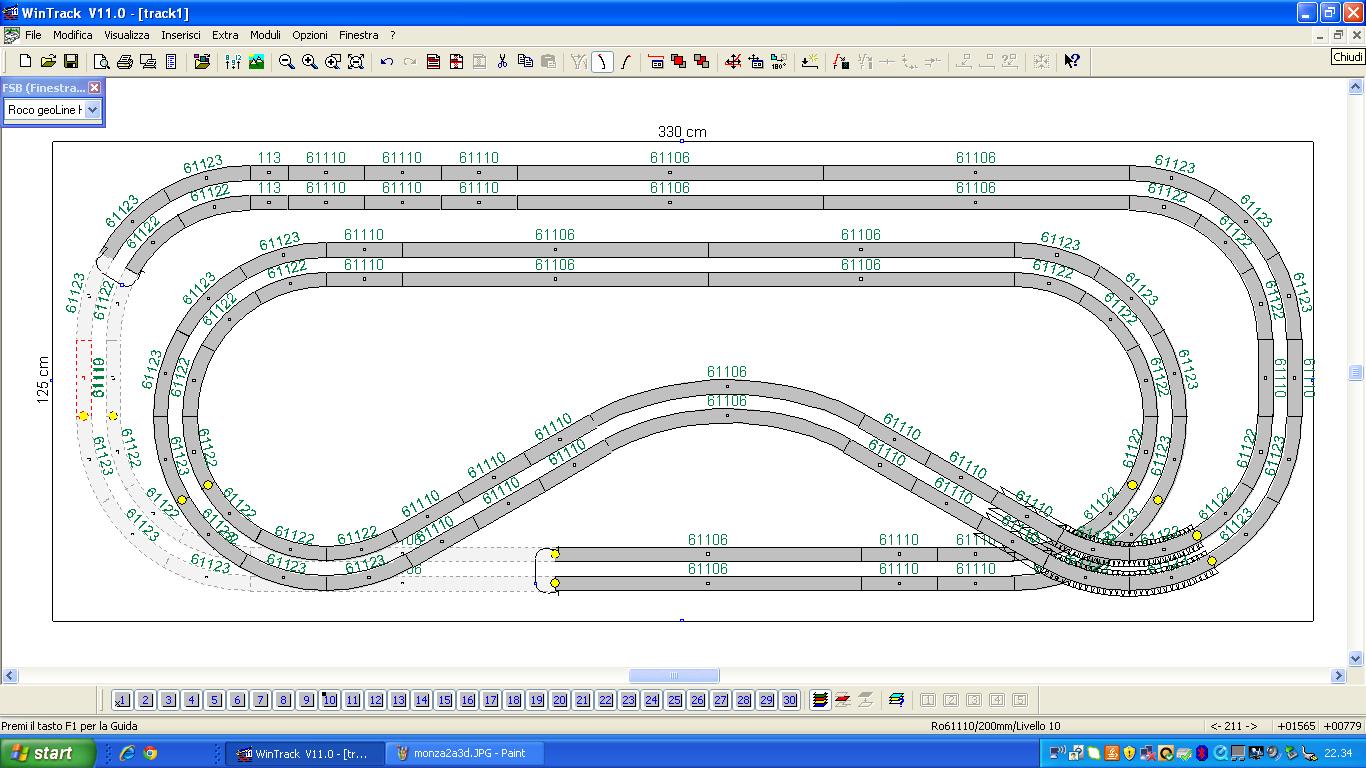
Task: Save the track plan
Action: [x=71, y=62]
